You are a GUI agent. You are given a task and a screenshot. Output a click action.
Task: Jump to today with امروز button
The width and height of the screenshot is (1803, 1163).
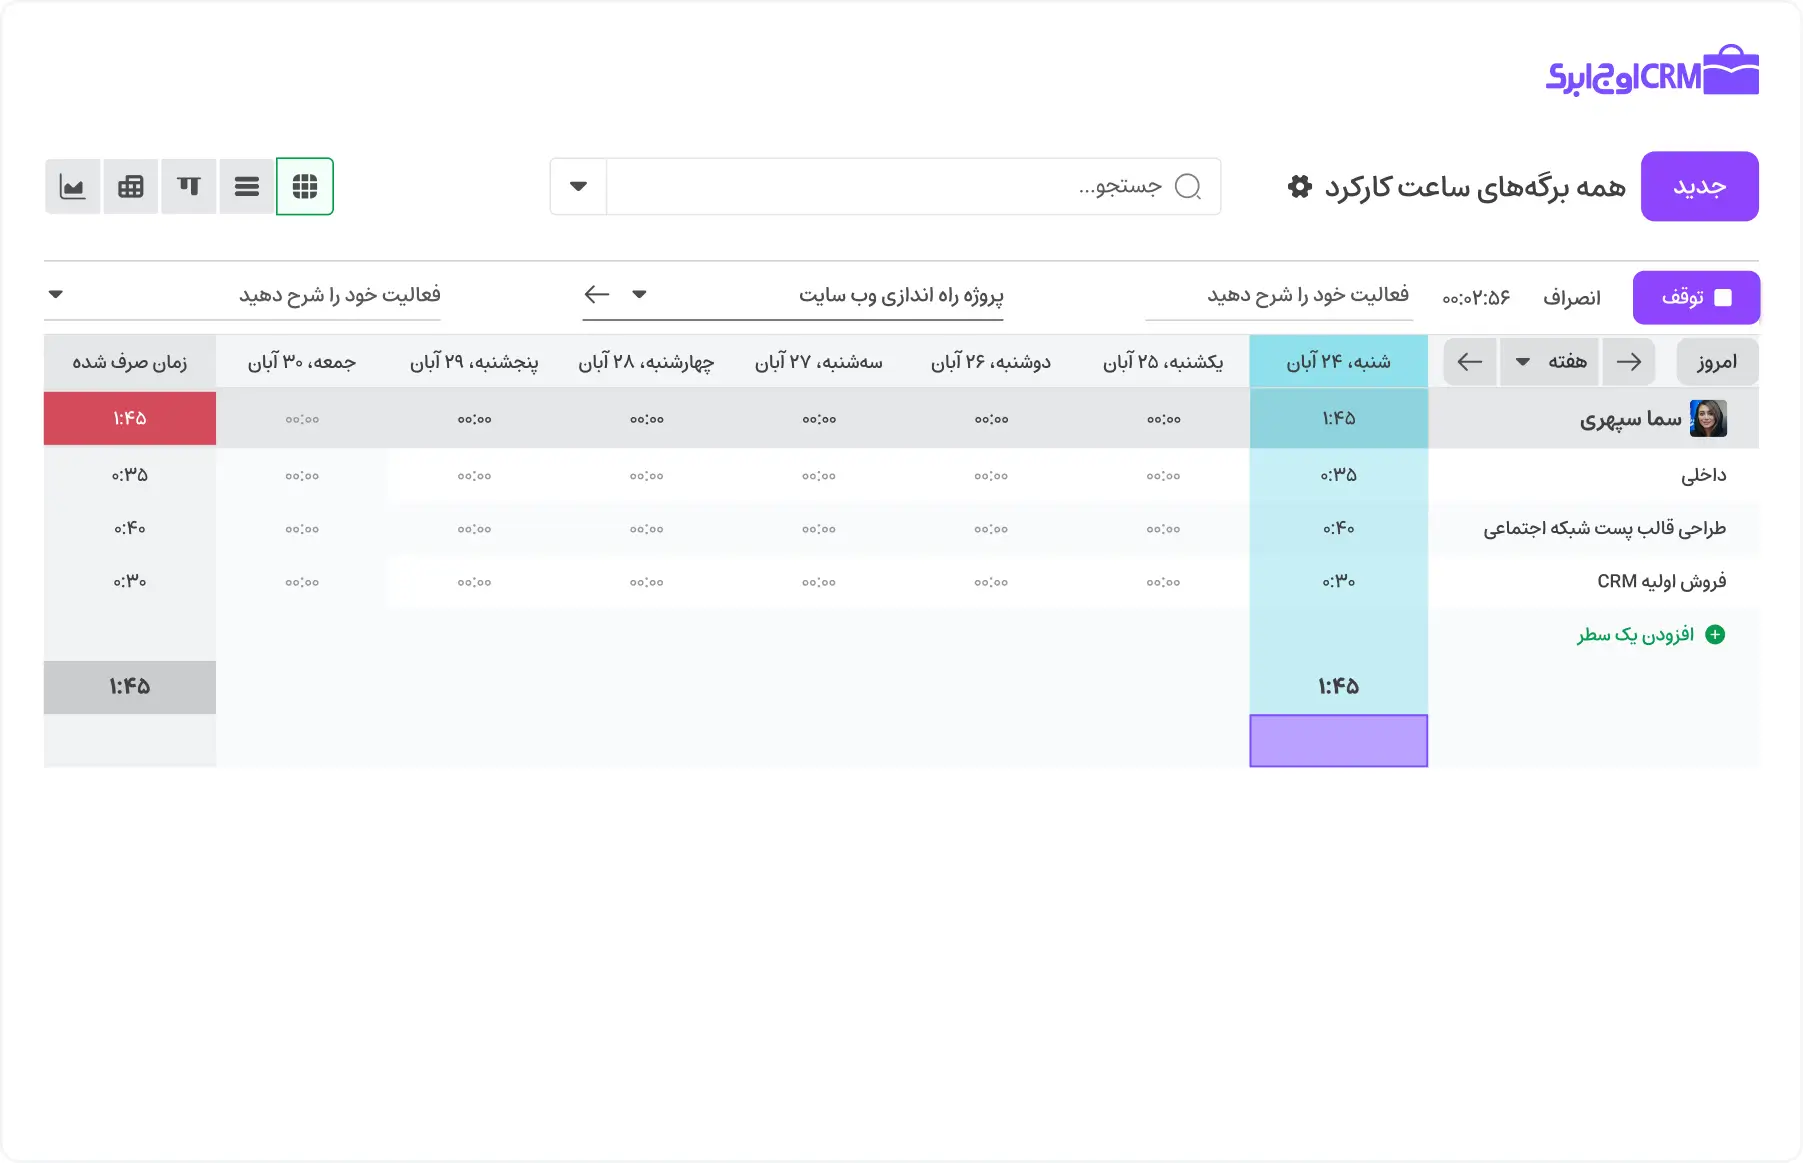1716,362
